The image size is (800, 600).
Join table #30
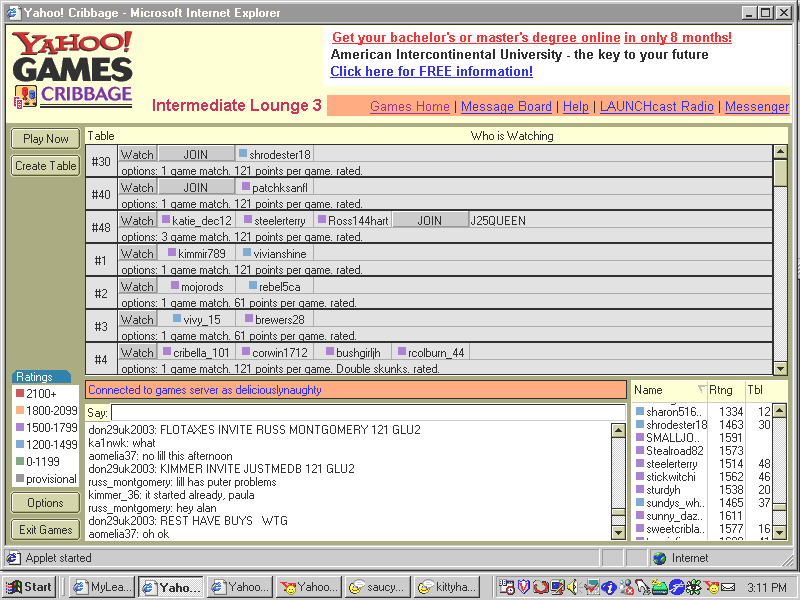[196, 154]
